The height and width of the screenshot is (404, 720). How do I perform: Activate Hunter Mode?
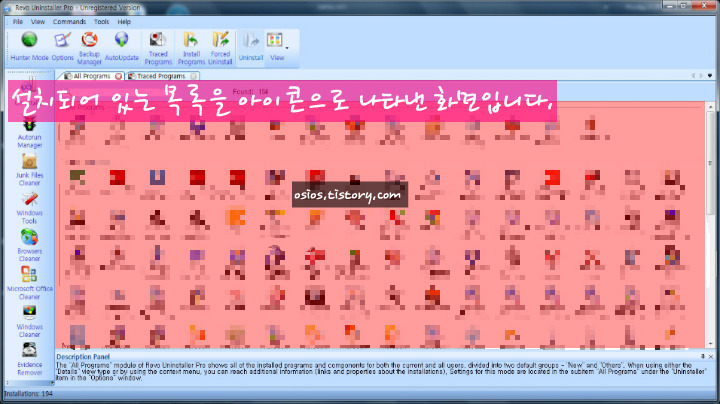29,46
